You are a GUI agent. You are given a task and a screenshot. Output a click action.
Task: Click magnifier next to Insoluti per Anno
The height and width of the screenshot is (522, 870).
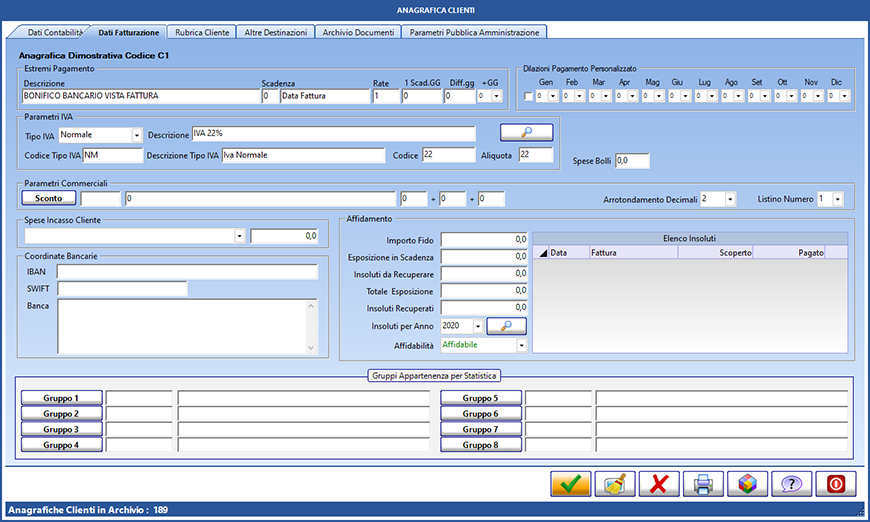pyautogui.click(x=506, y=325)
